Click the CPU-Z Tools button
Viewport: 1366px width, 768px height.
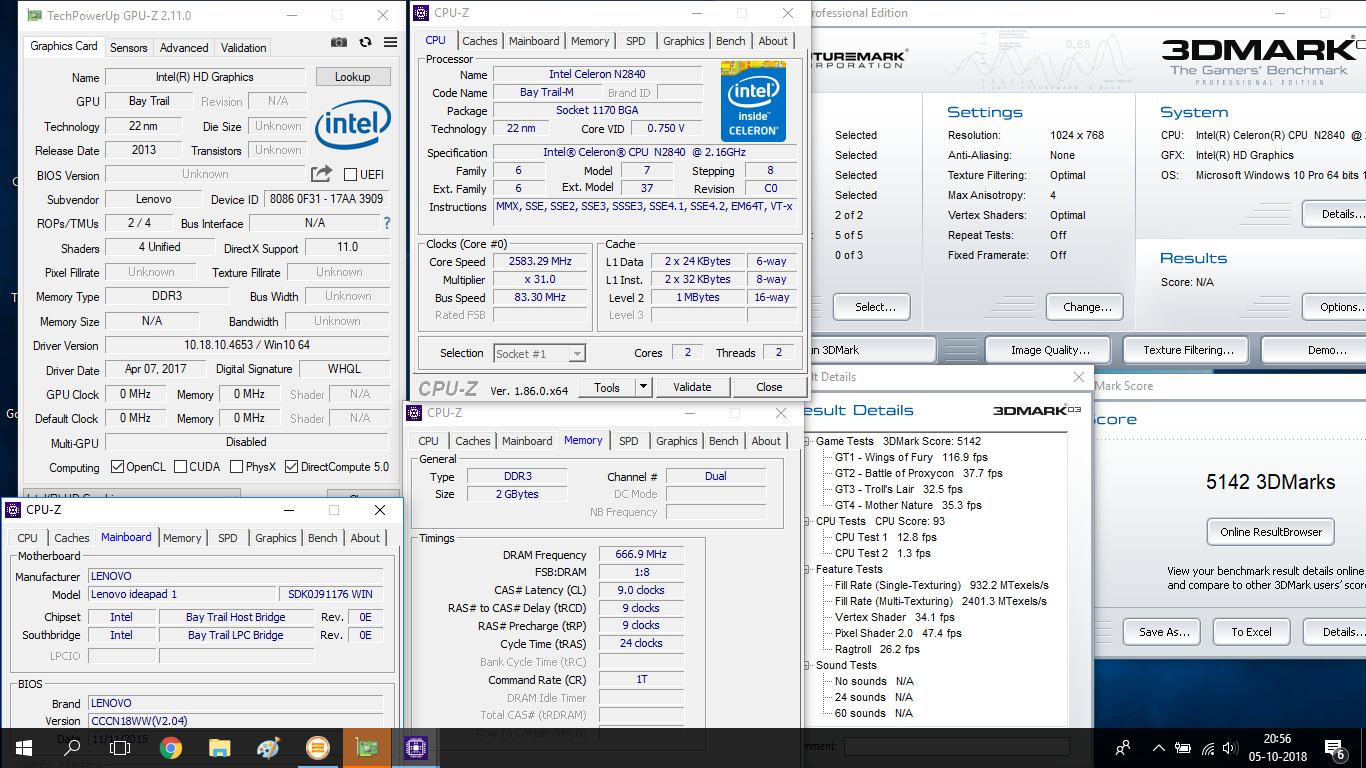click(607, 387)
